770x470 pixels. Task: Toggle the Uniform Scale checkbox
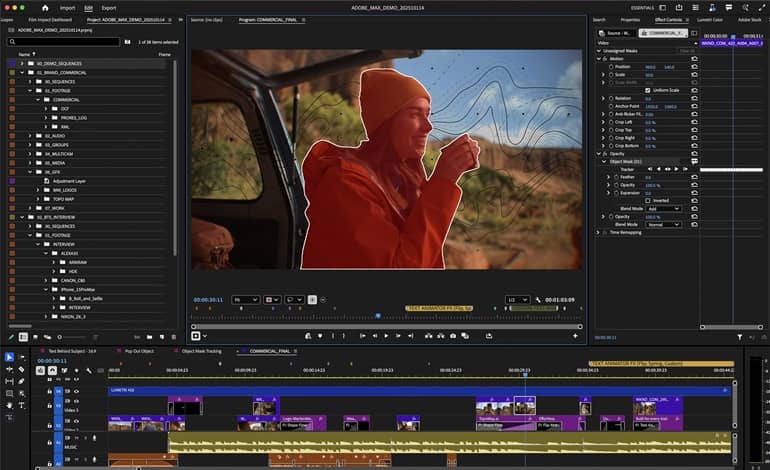tap(648, 90)
